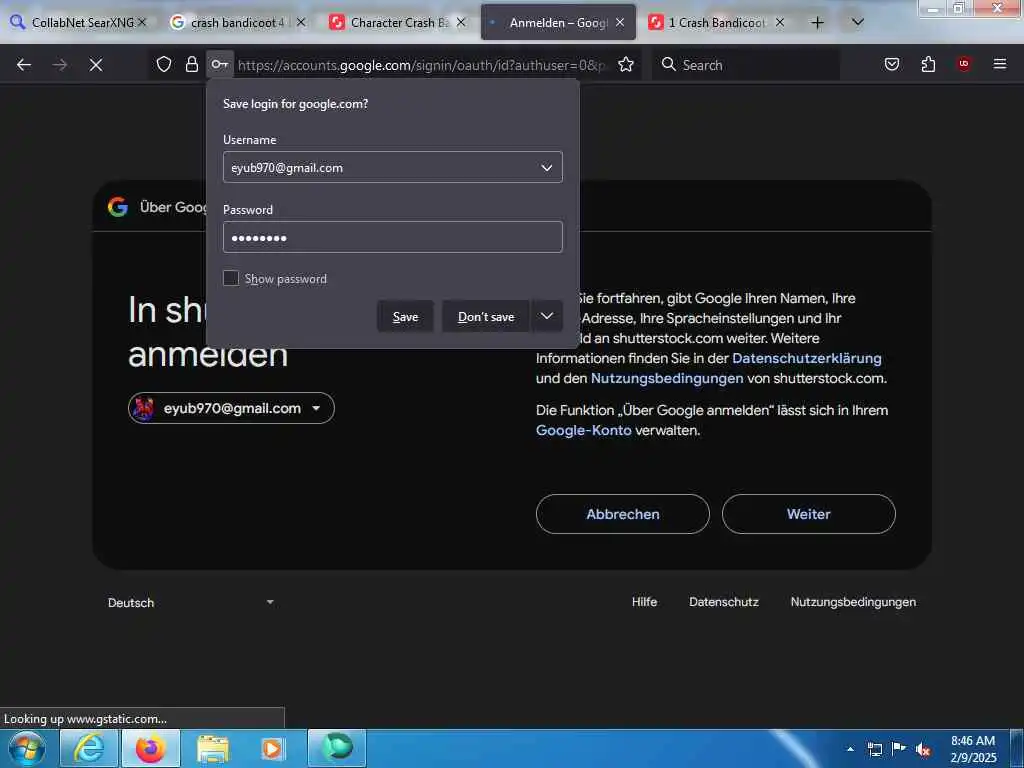Close the Anmelden – Google tab
This screenshot has height=768, width=1024.
(x=620, y=22)
